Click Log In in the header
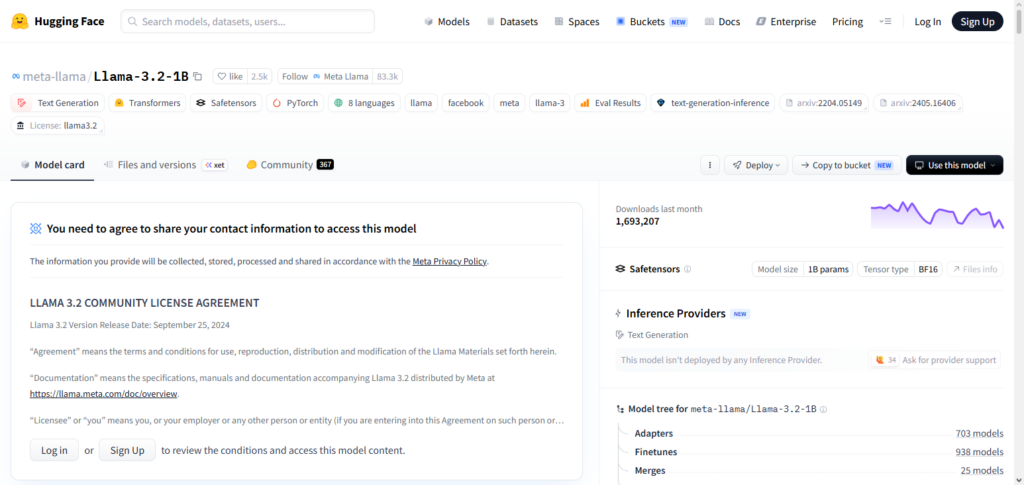This screenshot has width=1024, height=485. tap(927, 22)
